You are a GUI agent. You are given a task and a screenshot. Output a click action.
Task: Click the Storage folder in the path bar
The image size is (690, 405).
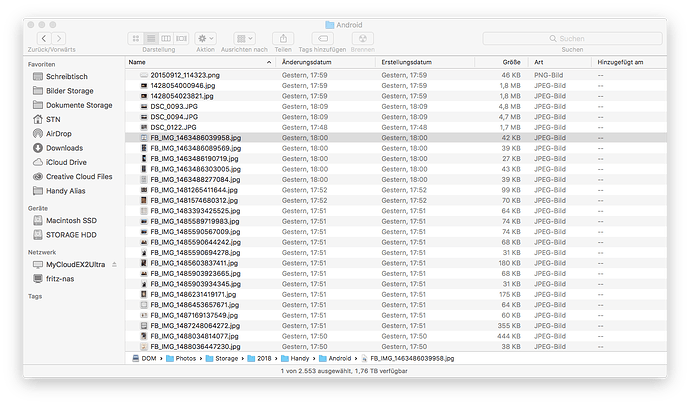[222, 359]
